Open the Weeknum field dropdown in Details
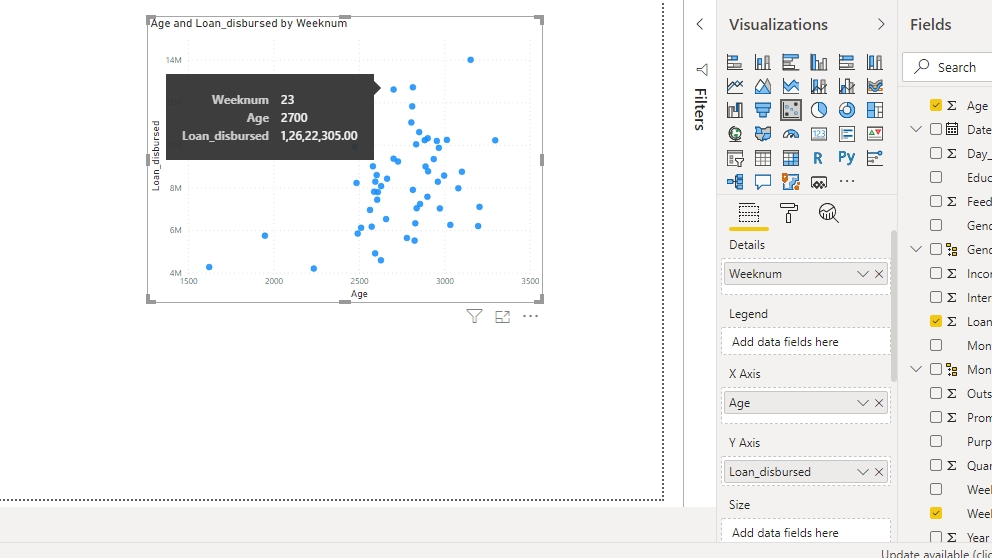992x558 pixels. (862, 274)
